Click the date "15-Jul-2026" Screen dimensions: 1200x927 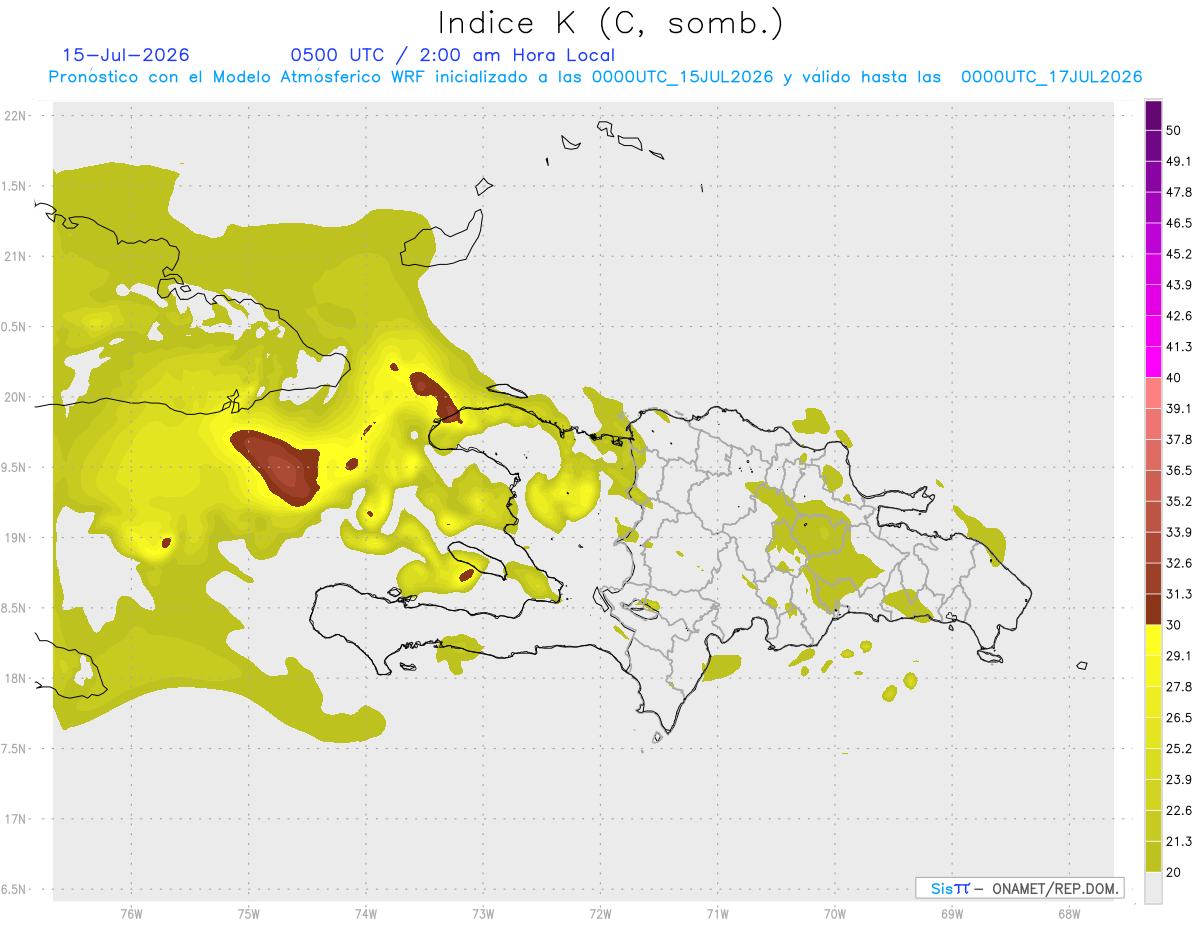126,55
